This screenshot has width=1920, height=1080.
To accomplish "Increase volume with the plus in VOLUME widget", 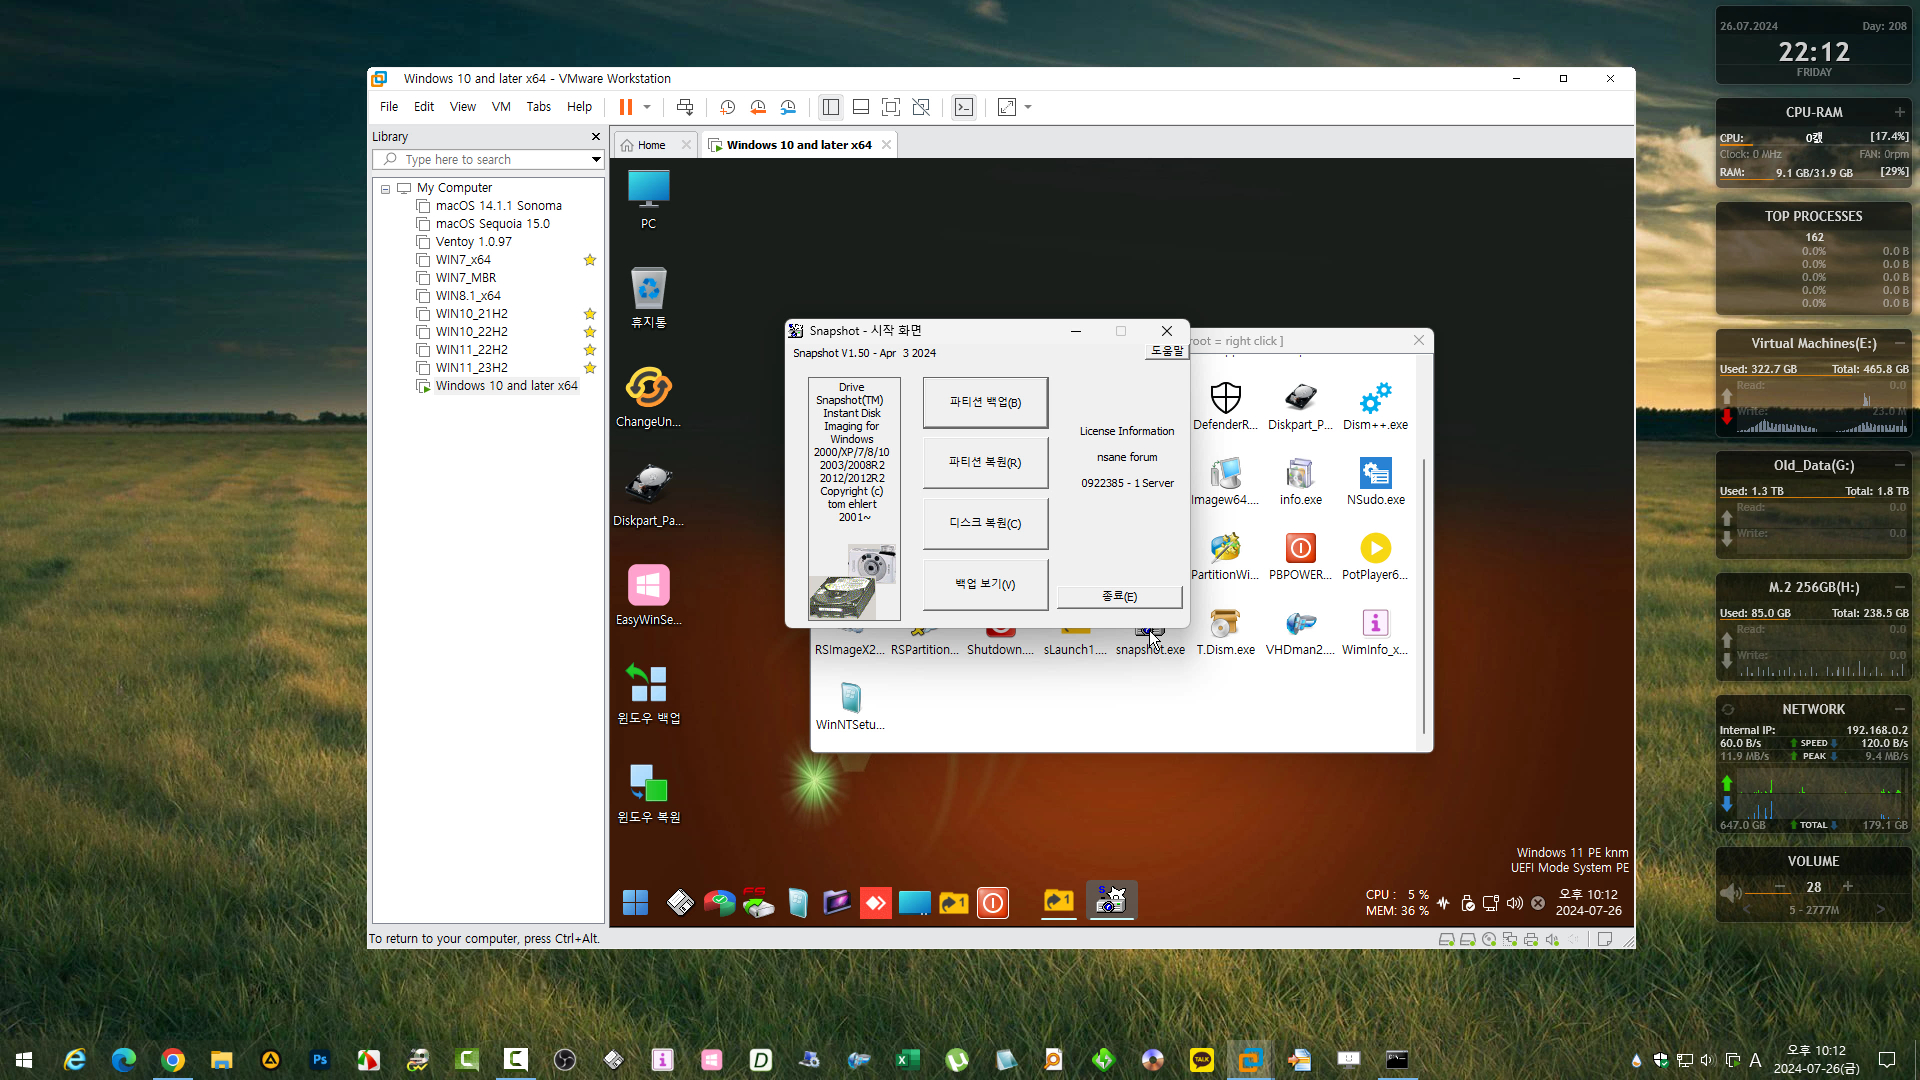I will coord(1848,887).
